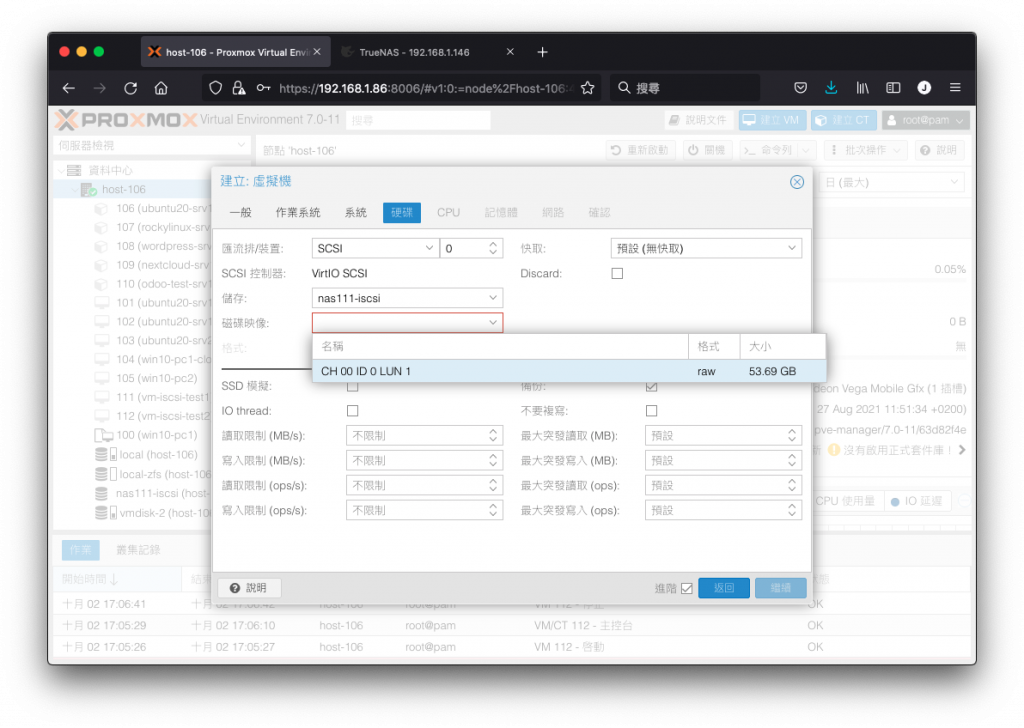Click the 說明文件 documentation button

tap(697, 120)
